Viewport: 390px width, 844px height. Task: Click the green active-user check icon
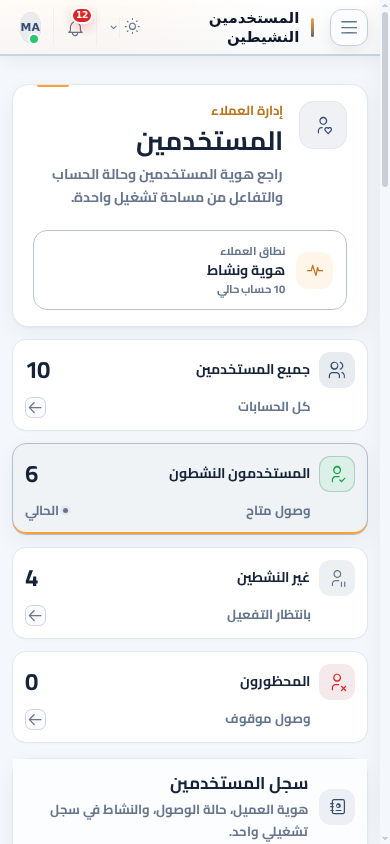[x=337, y=474]
